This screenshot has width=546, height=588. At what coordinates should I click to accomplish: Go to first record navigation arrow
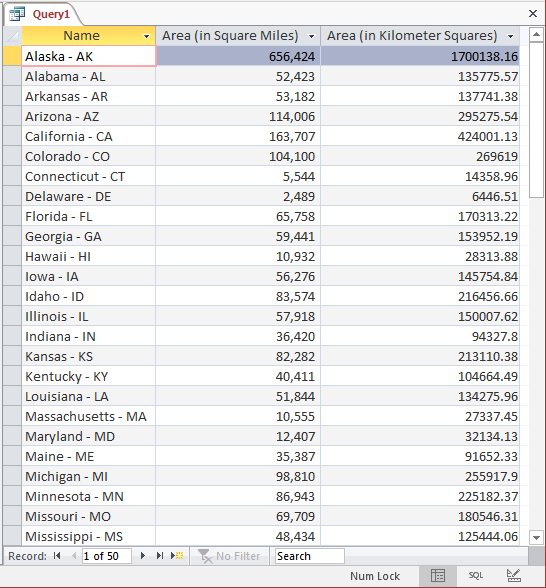tap(57, 555)
